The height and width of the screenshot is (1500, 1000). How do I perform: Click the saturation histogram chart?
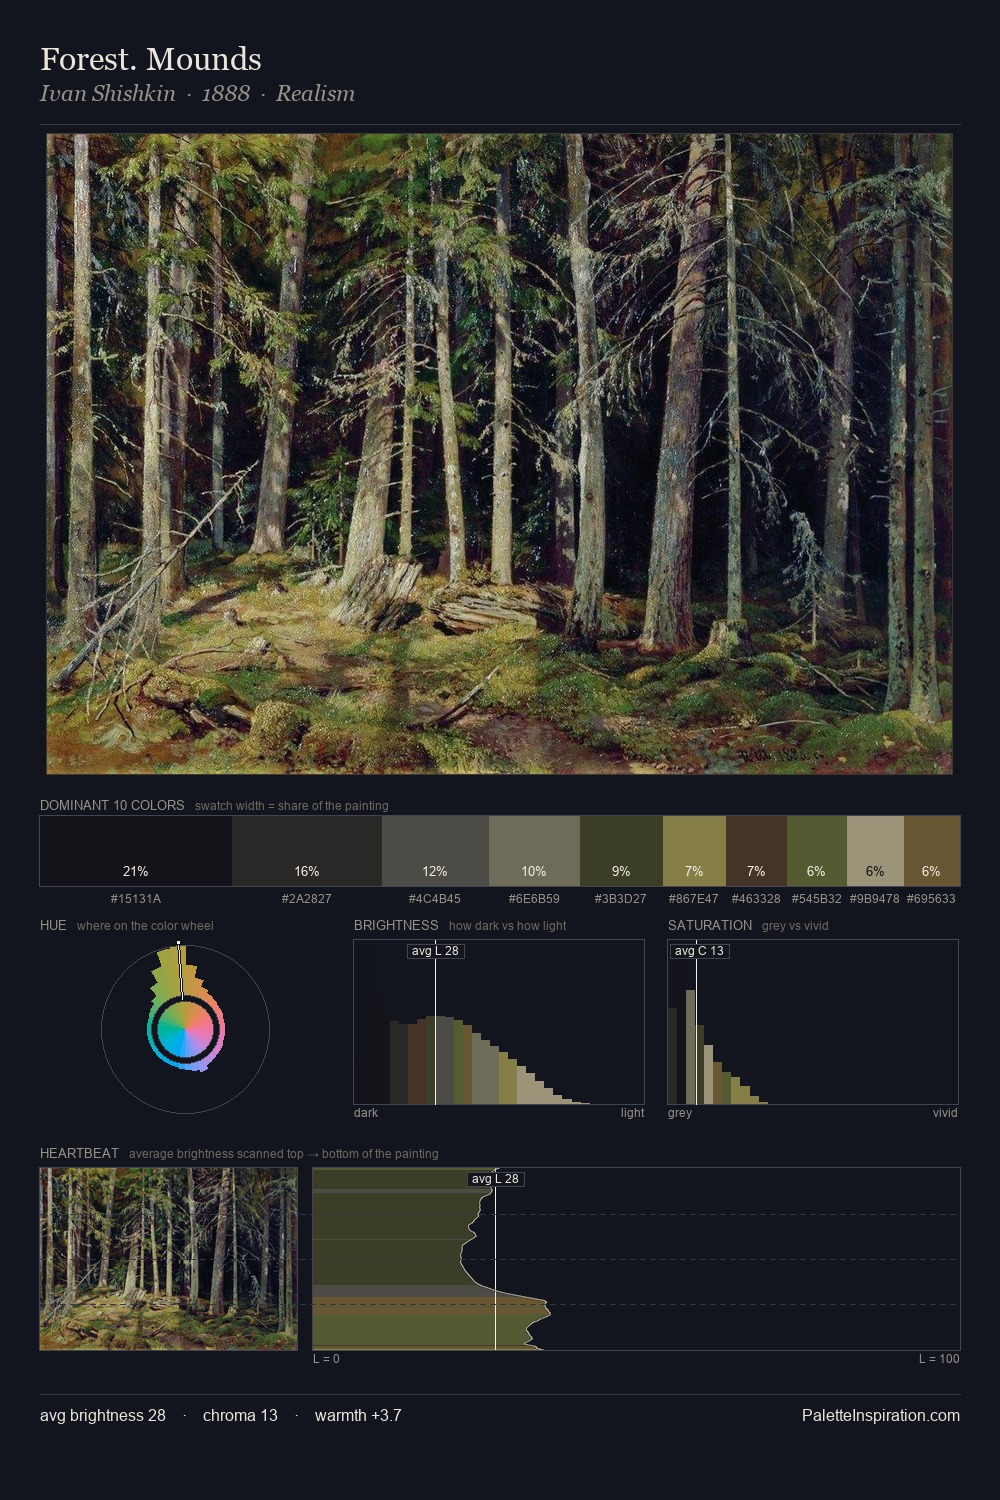[813, 1022]
